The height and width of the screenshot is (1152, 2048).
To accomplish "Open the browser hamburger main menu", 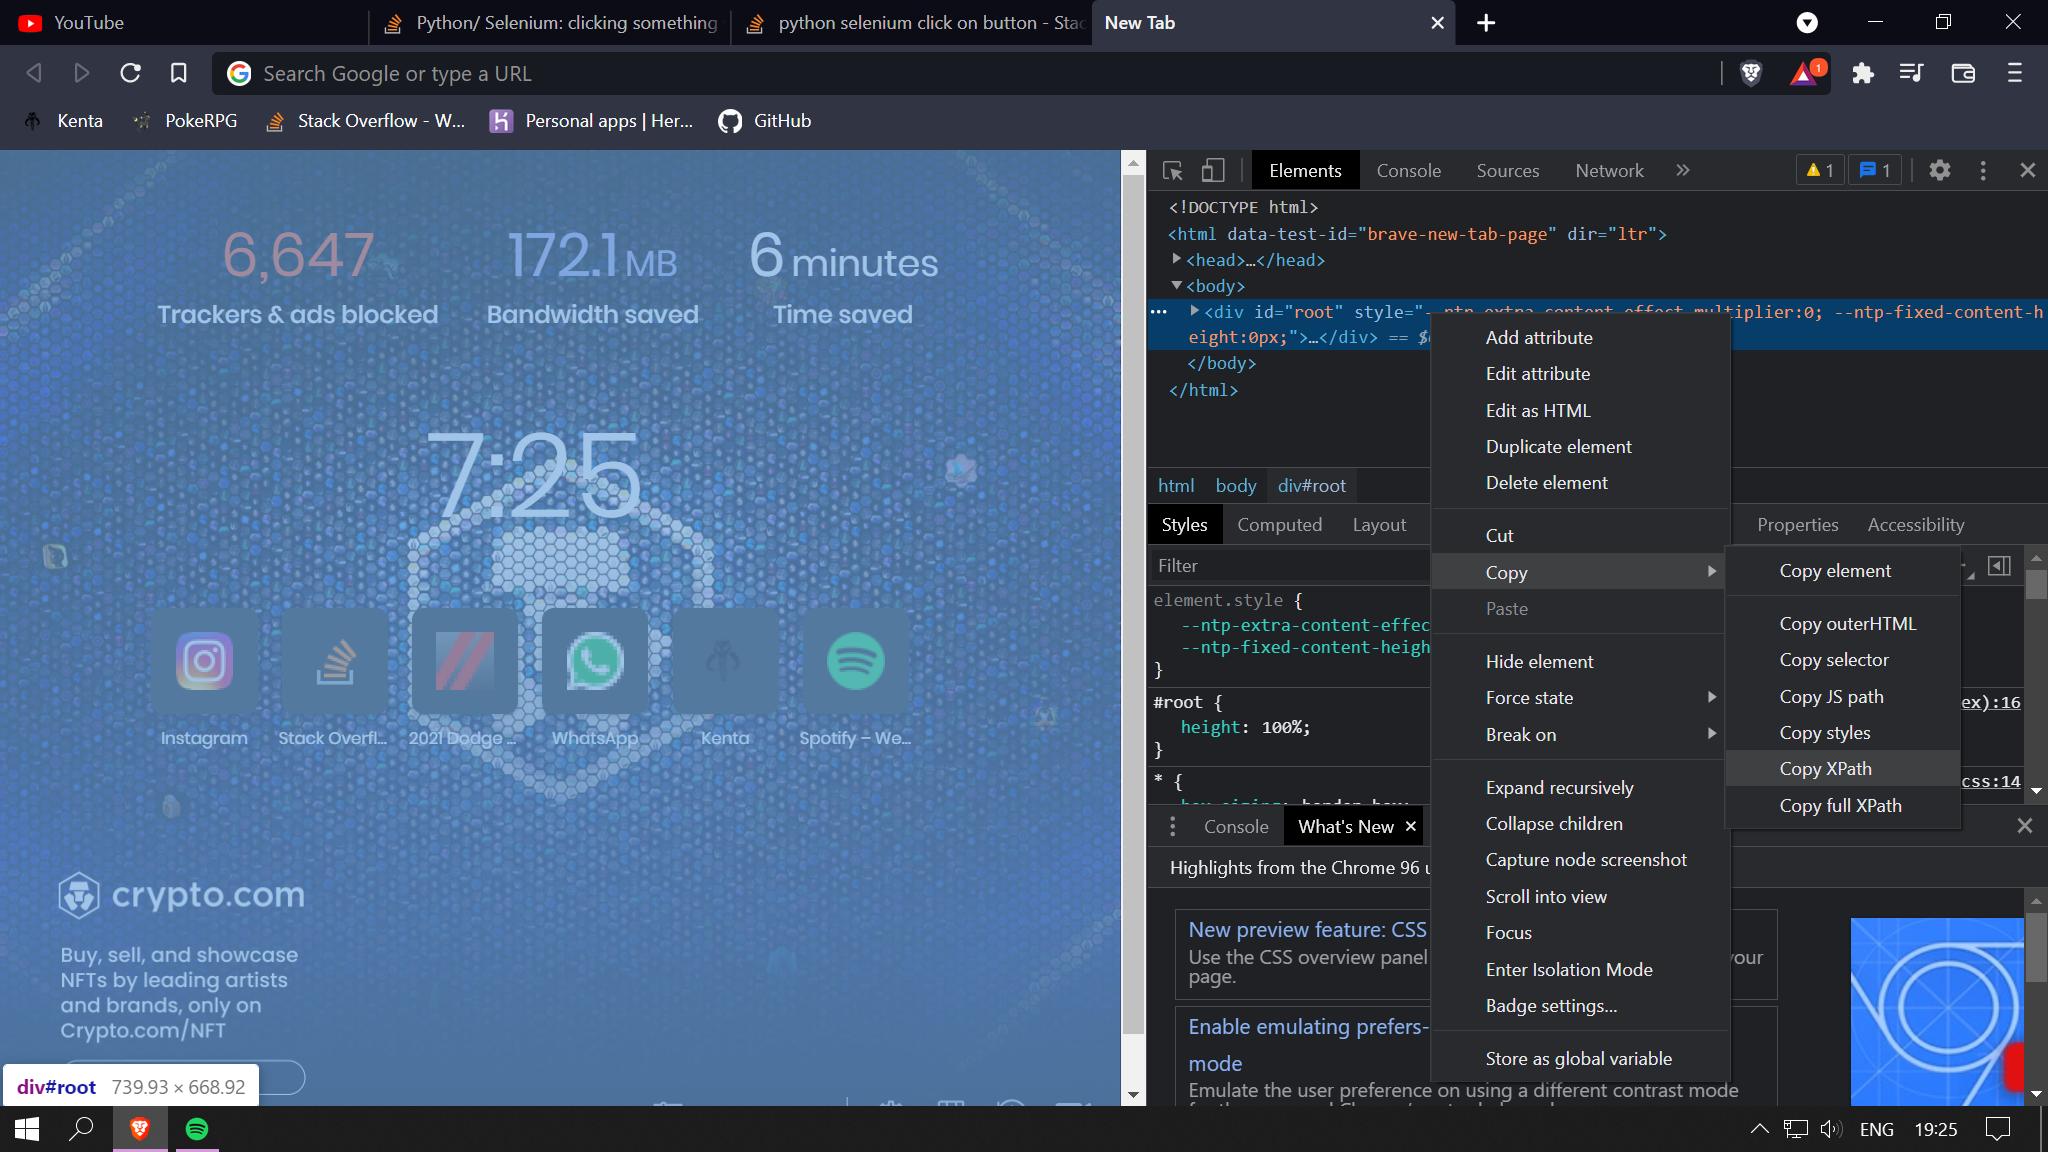I will tap(2015, 73).
